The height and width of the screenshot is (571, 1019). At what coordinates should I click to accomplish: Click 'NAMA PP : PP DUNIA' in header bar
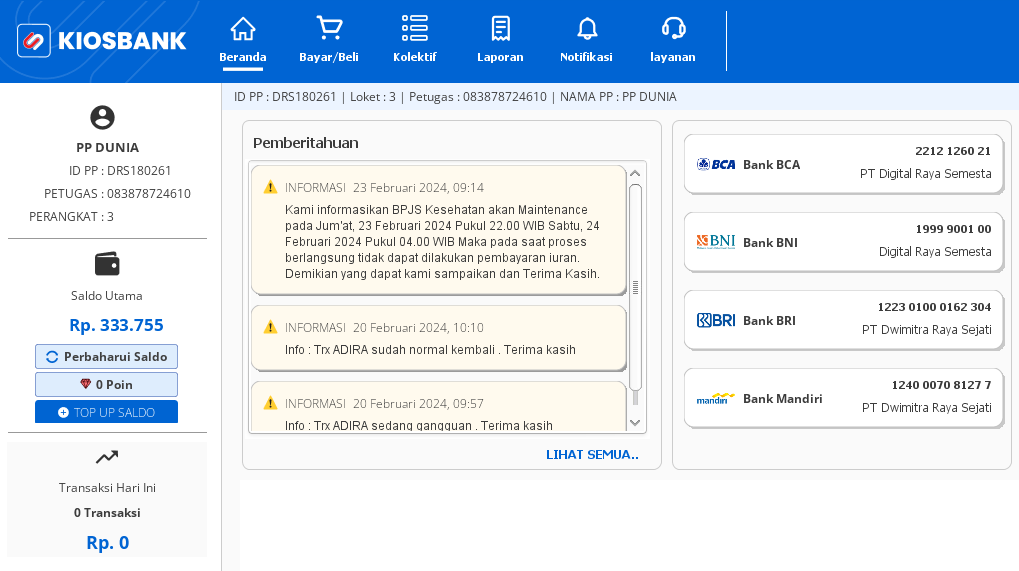point(618,97)
